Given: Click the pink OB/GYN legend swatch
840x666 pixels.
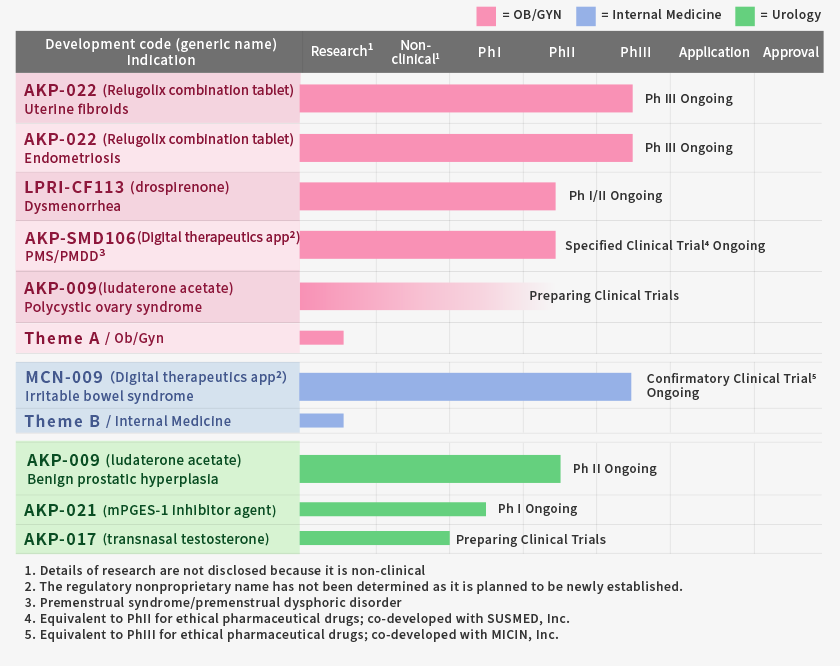Looking at the screenshot, I should (486, 15).
